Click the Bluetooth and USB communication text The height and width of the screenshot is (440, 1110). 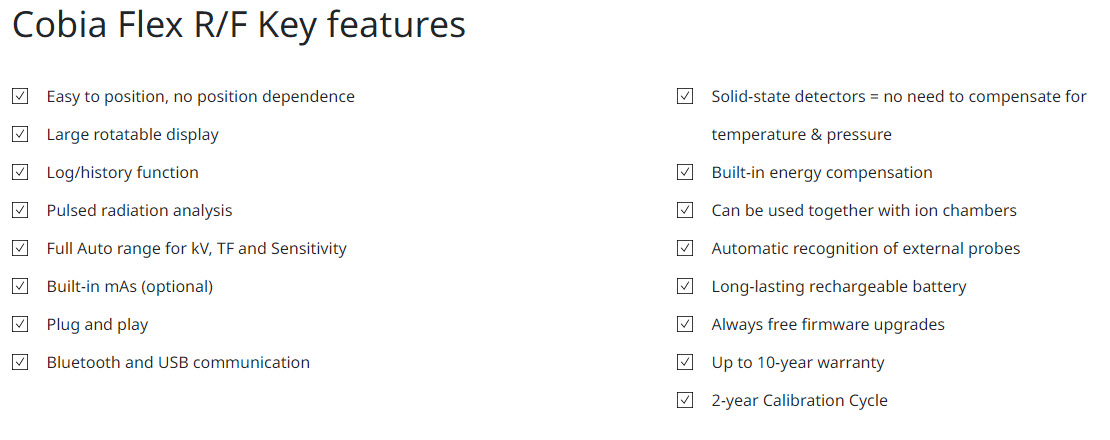[178, 363]
